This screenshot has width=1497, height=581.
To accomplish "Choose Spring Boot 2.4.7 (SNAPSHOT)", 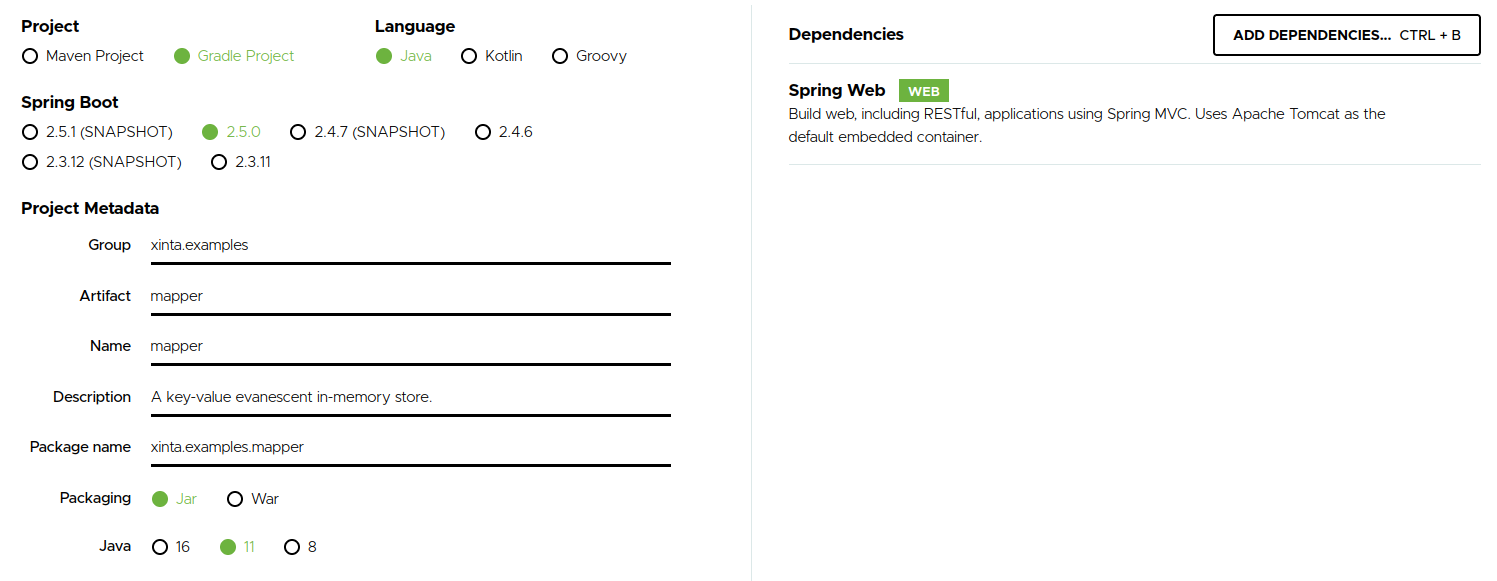I will click(298, 132).
